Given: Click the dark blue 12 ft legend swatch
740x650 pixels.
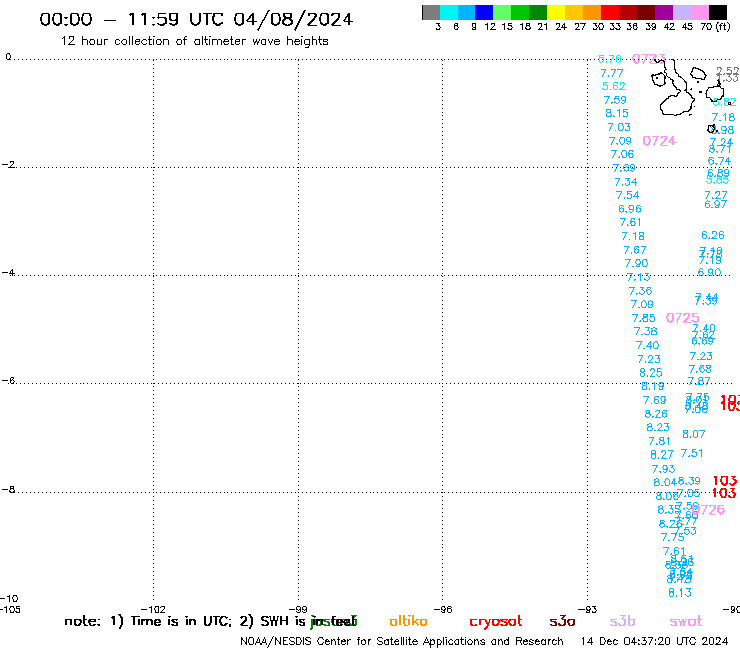Looking at the screenshot, I should coord(484,12).
